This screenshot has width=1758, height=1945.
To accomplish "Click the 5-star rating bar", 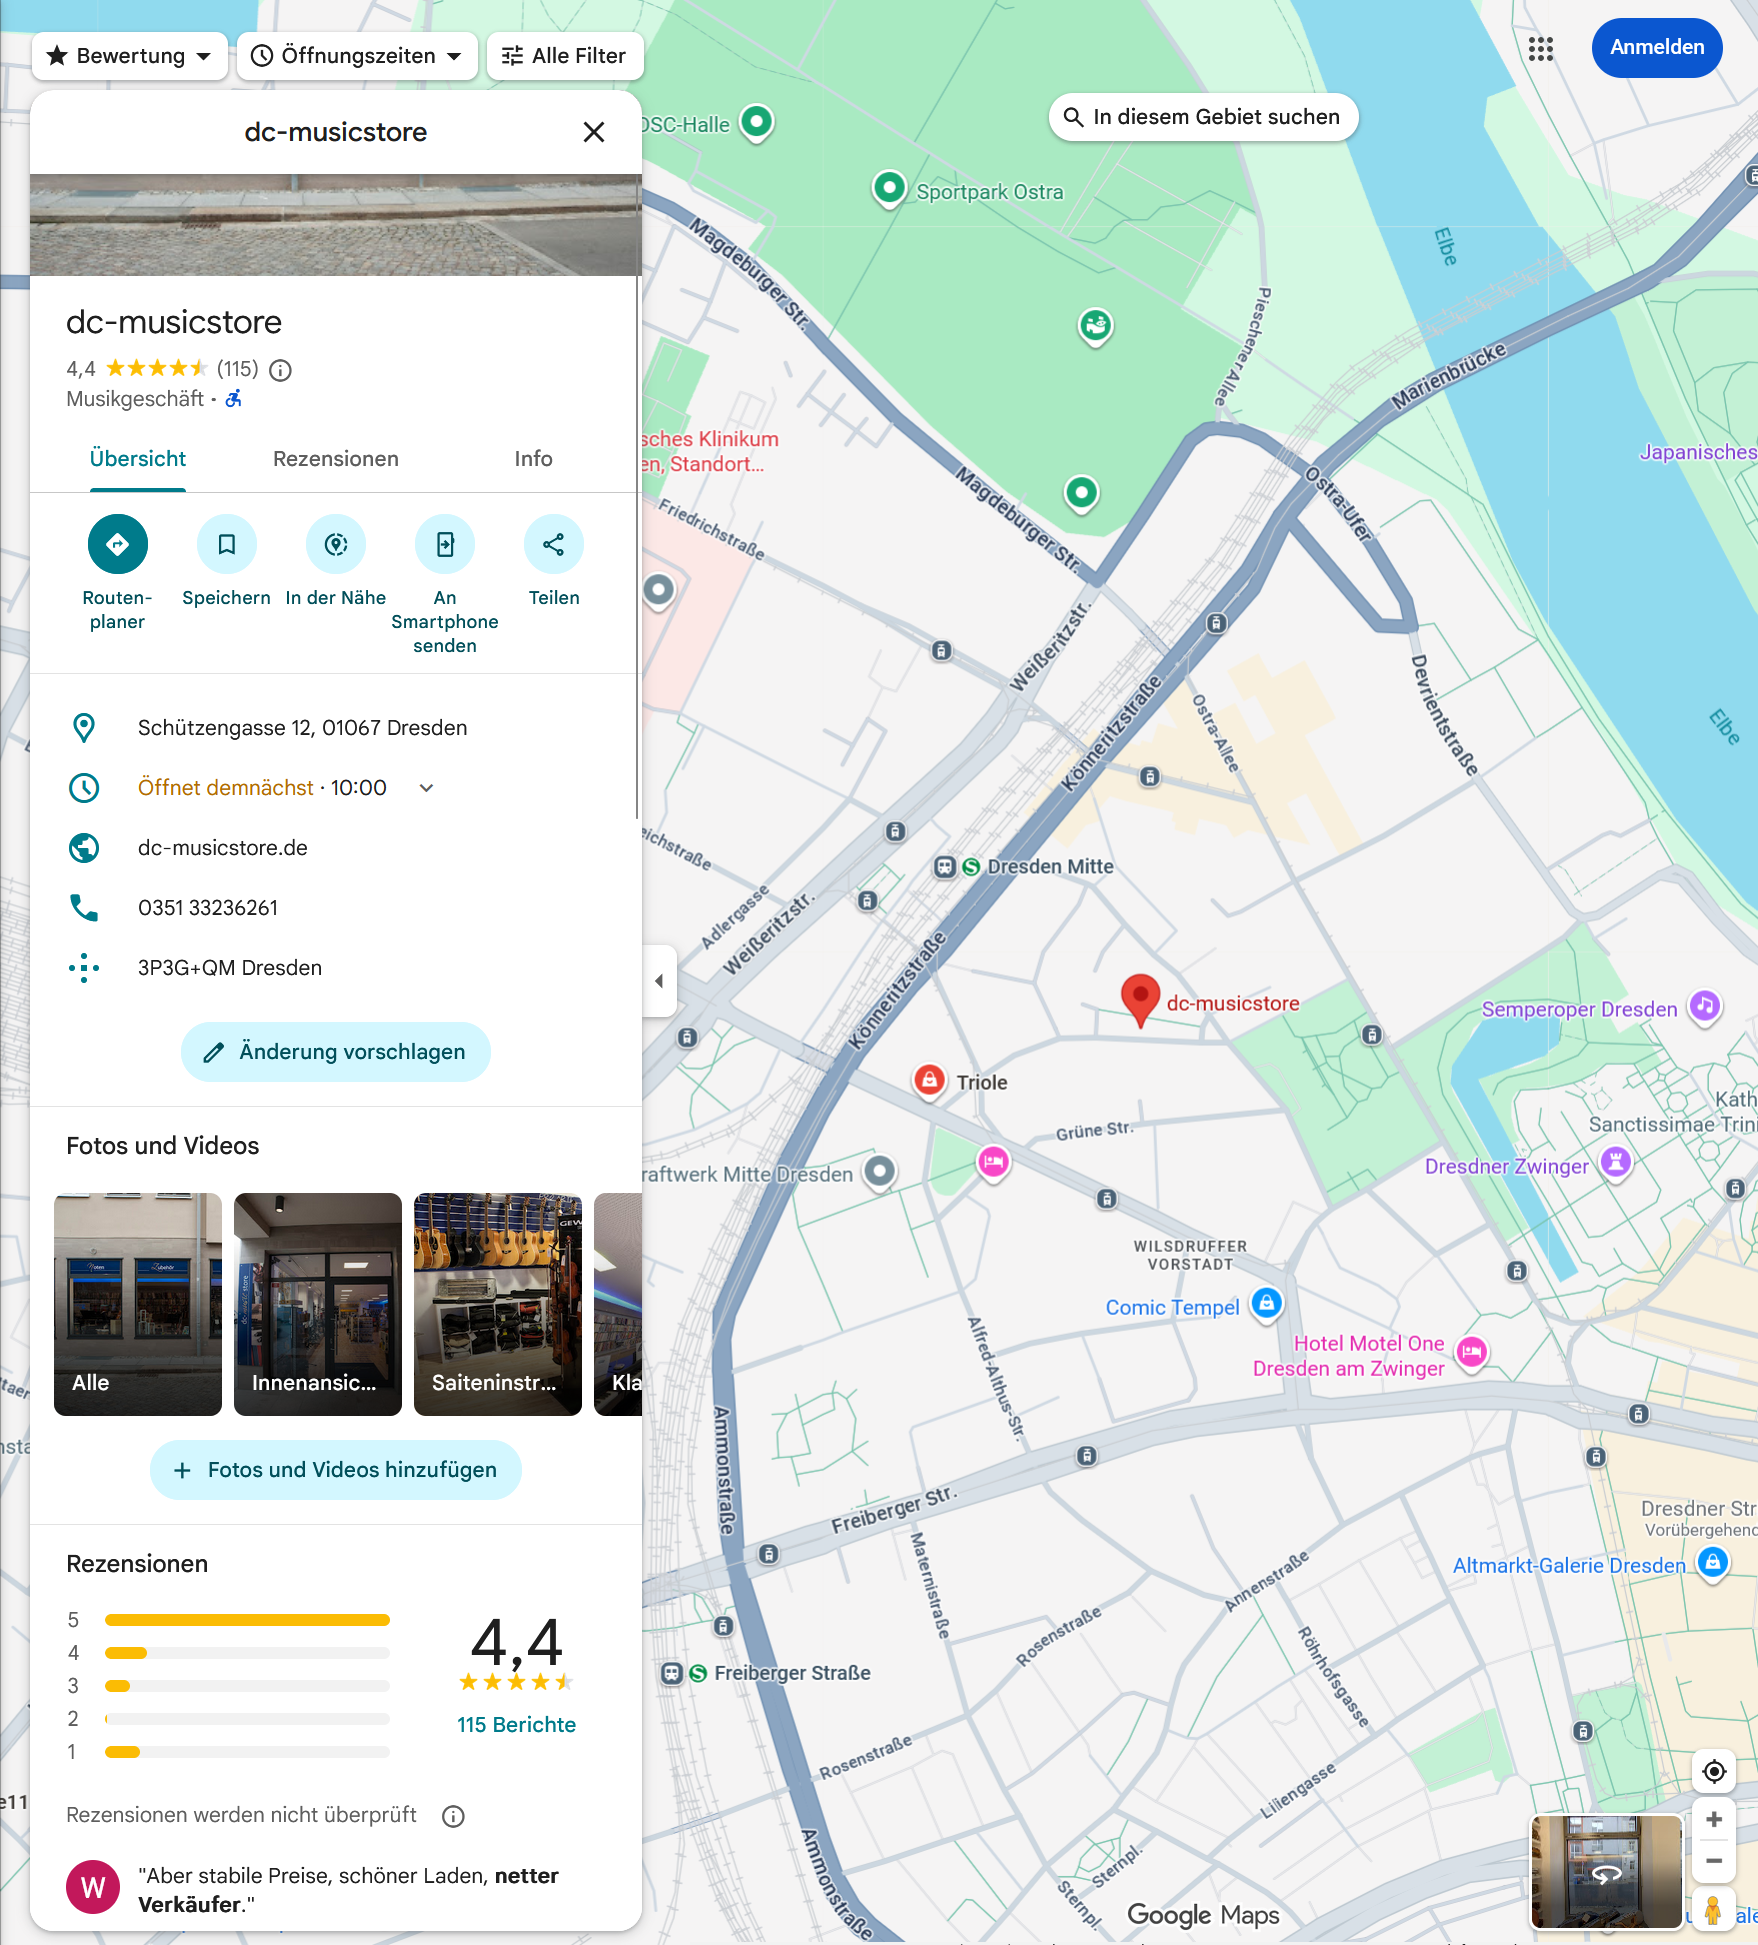I will [247, 1620].
